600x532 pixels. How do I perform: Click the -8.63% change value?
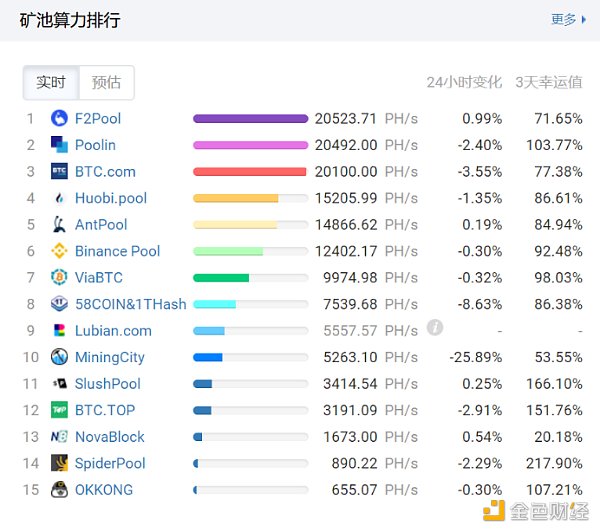[x=480, y=304]
